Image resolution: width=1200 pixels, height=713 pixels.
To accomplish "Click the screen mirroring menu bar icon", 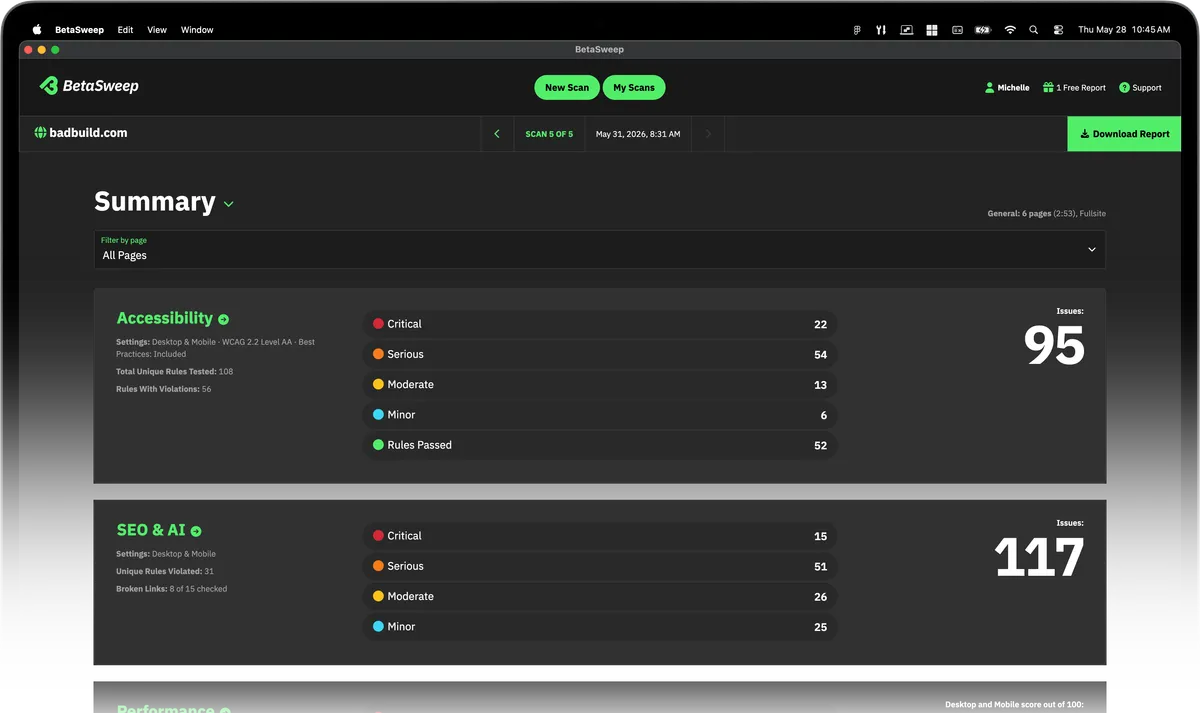I will click(907, 30).
